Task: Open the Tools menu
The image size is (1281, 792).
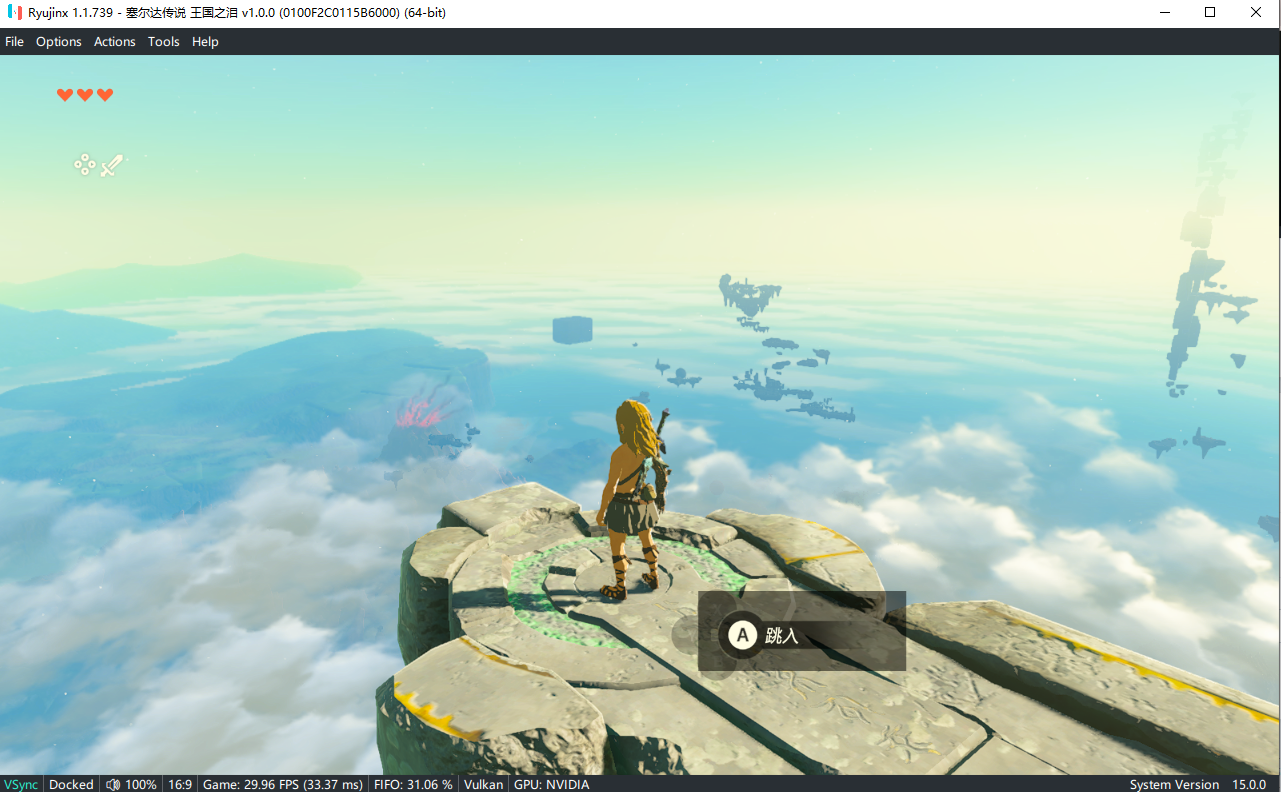Action: [x=163, y=41]
